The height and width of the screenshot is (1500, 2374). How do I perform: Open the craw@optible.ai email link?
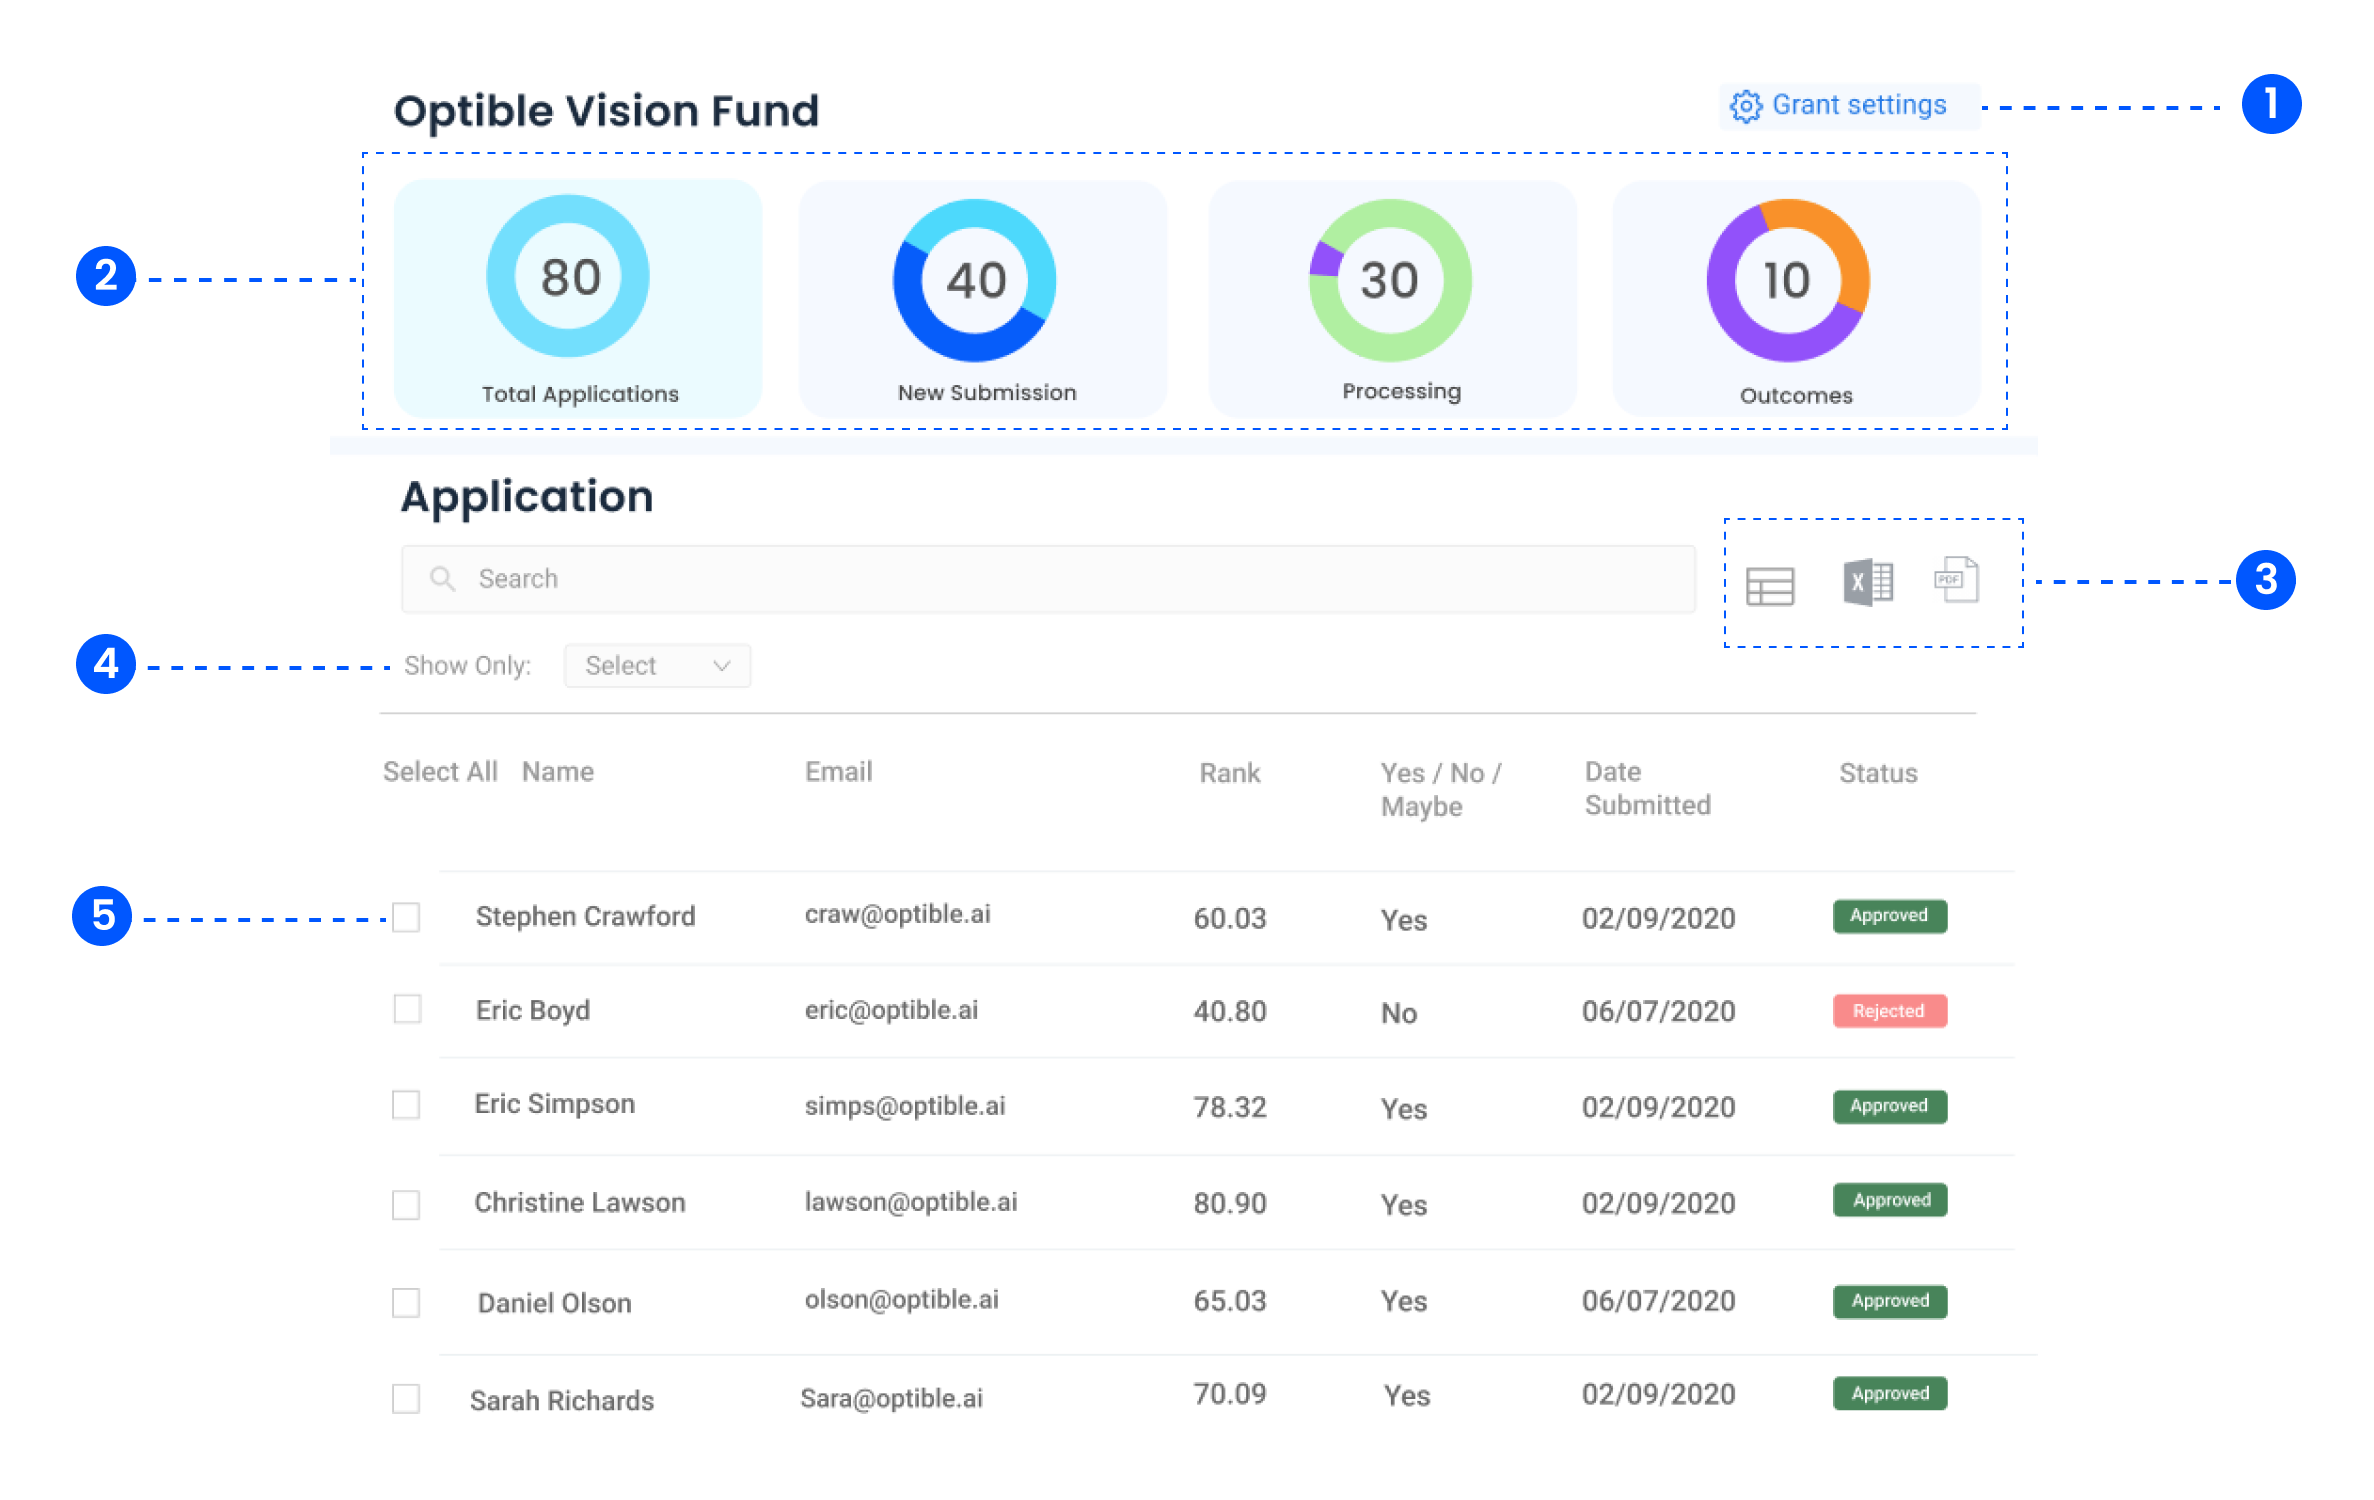[x=897, y=914]
